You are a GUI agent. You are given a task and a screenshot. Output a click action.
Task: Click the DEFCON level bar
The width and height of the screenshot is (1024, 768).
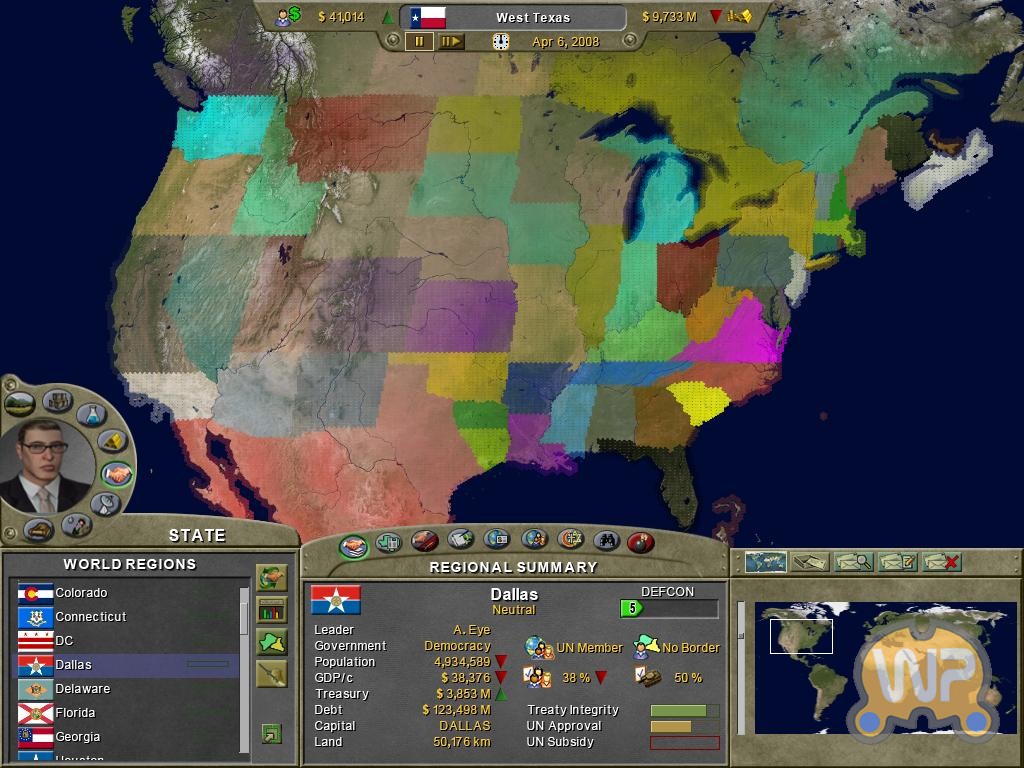pos(668,608)
